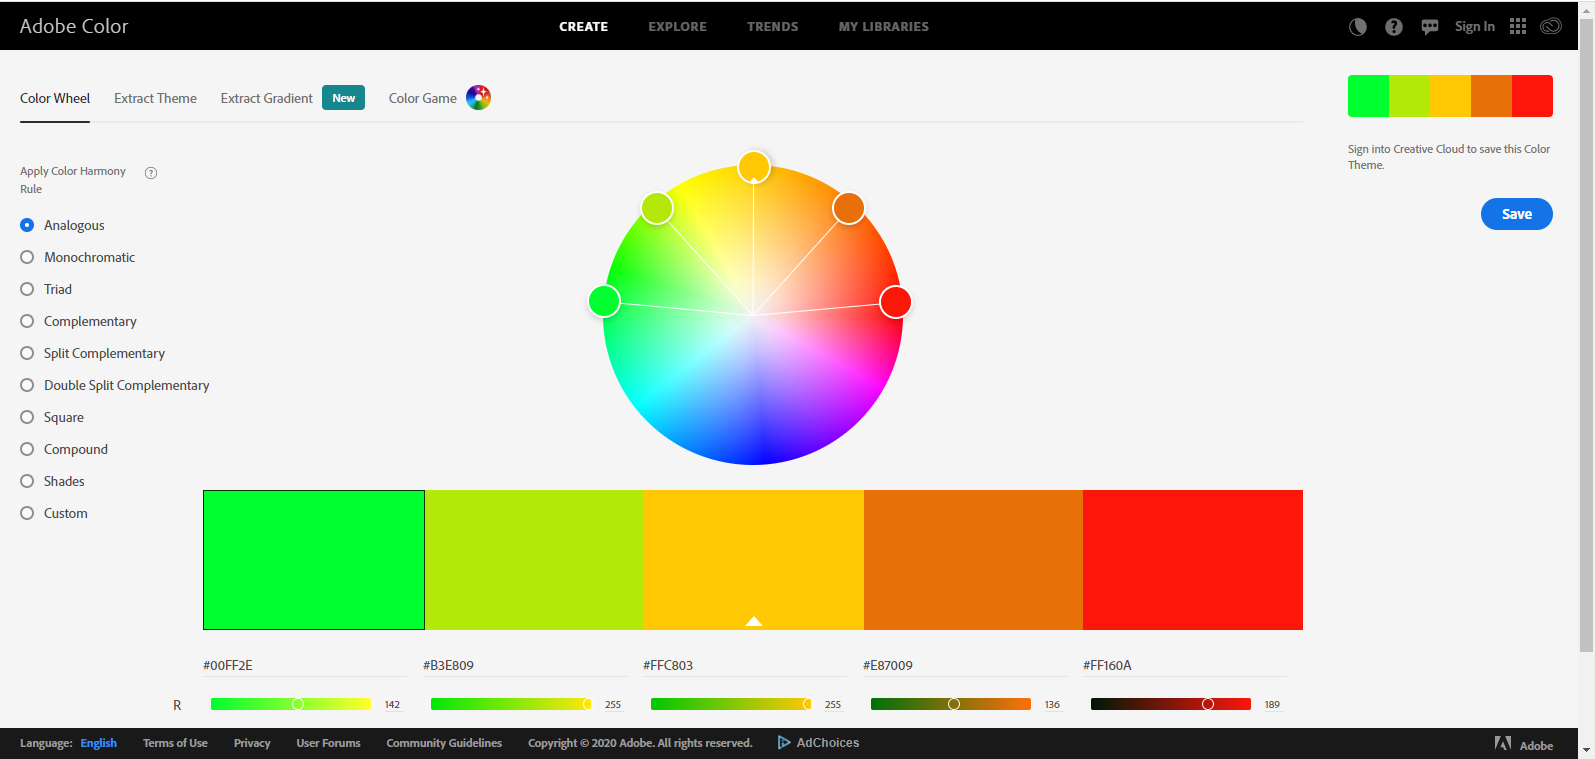The height and width of the screenshot is (759, 1595).
Task: Switch to the Extract Theme tab
Action: pyautogui.click(x=155, y=98)
